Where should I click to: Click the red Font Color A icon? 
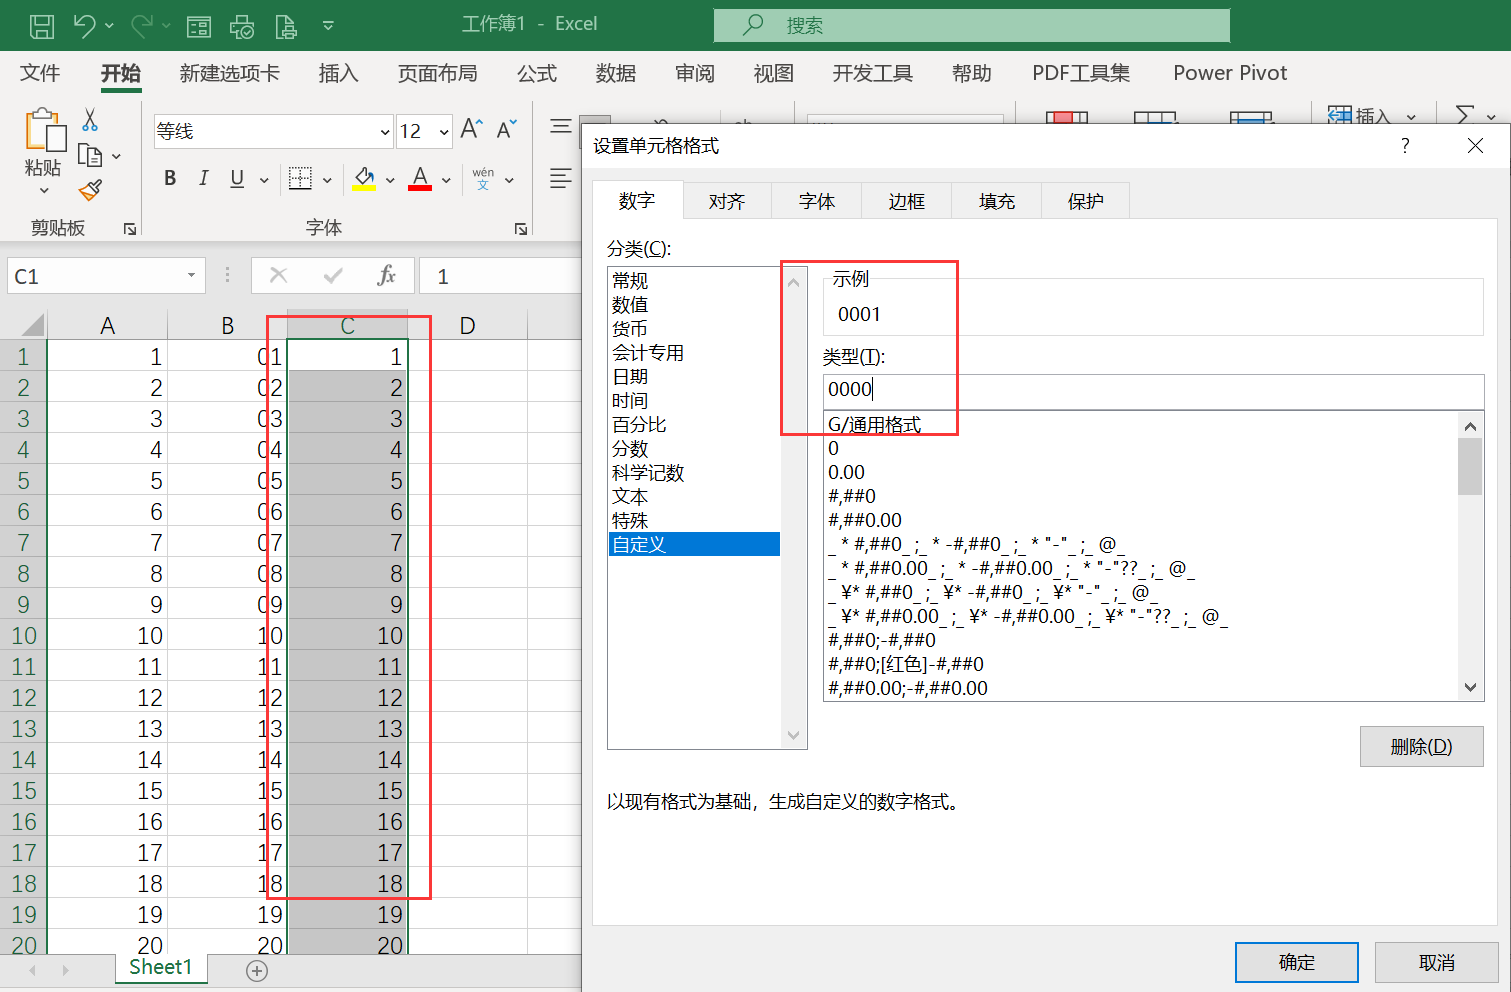[420, 178]
